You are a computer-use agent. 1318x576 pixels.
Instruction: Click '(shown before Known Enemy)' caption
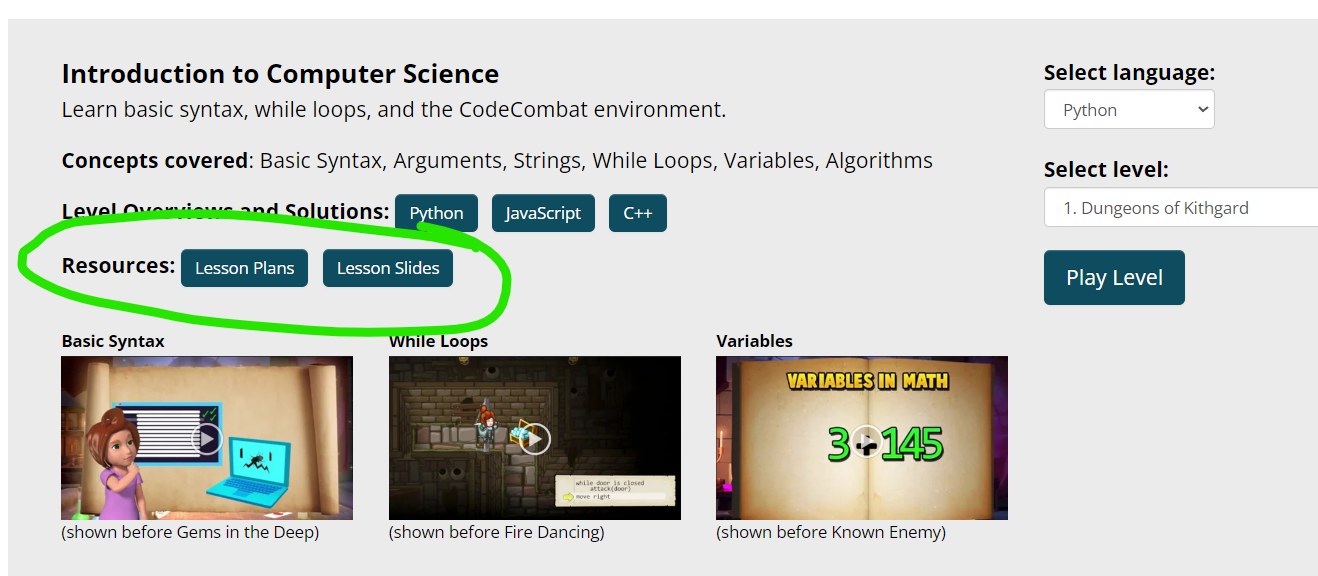(831, 532)
